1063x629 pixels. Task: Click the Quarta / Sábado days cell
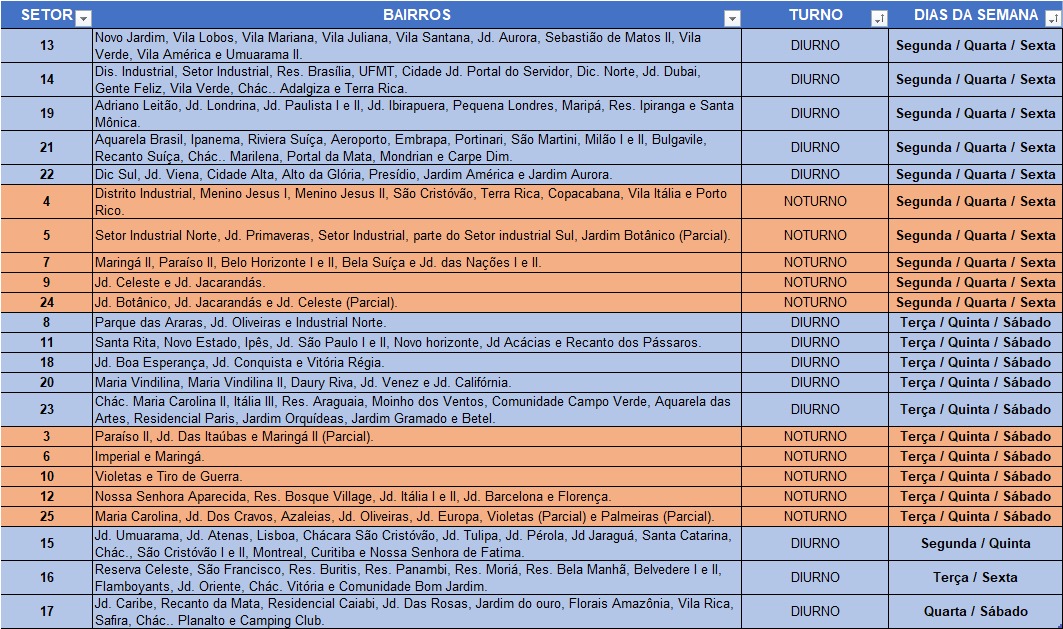975,612
